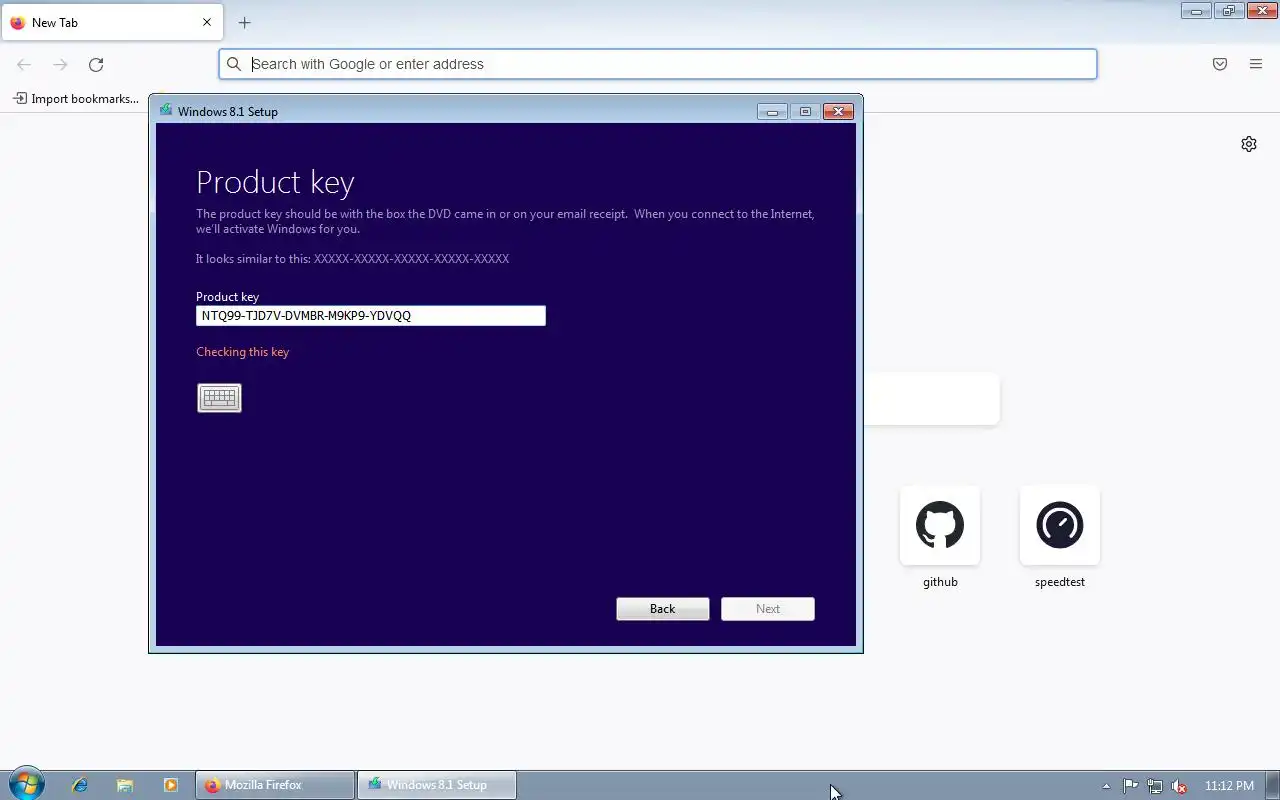The image size is (1280, 800).
Task: Focus the Product key input field
Action: point(371,316)
